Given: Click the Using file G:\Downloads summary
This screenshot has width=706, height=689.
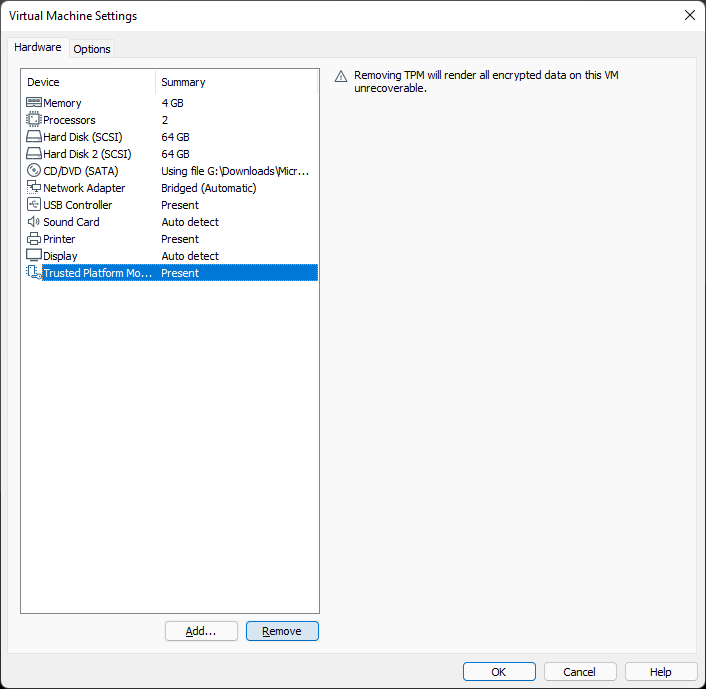Looking at the screenshot, I should pos(235,171).
